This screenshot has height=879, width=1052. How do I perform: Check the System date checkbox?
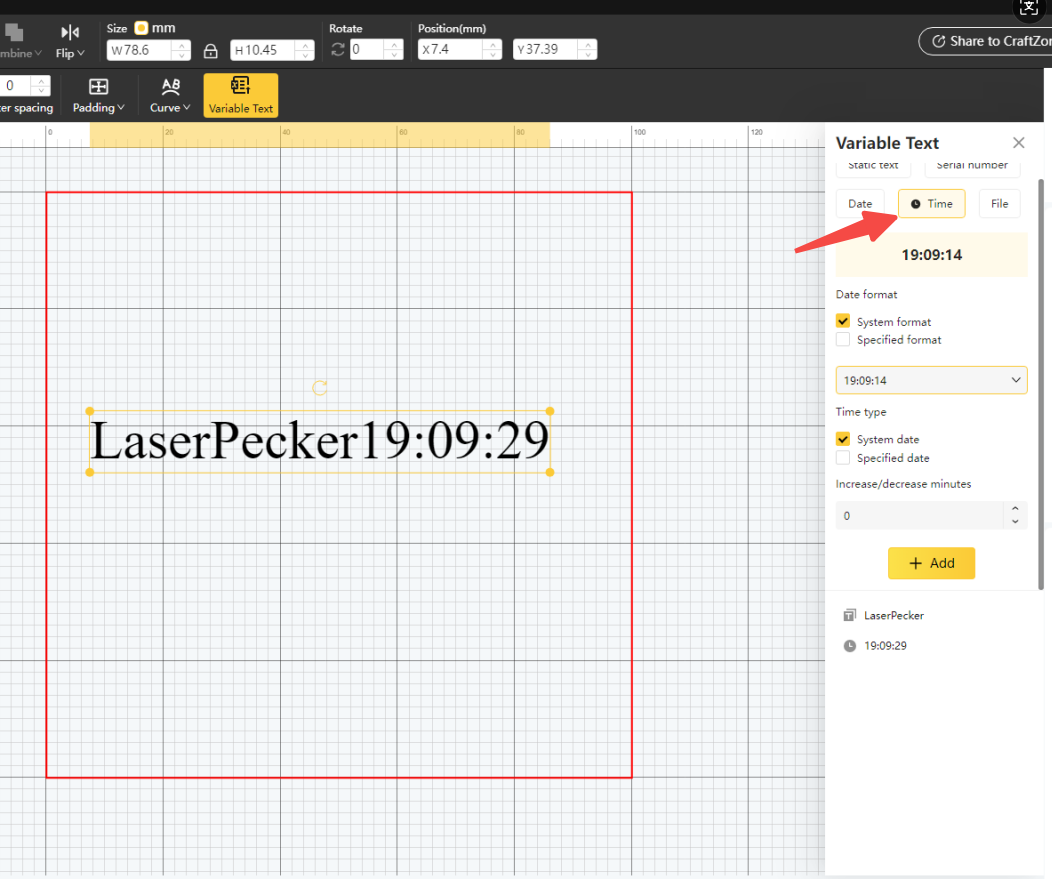[x=843, y=440]
